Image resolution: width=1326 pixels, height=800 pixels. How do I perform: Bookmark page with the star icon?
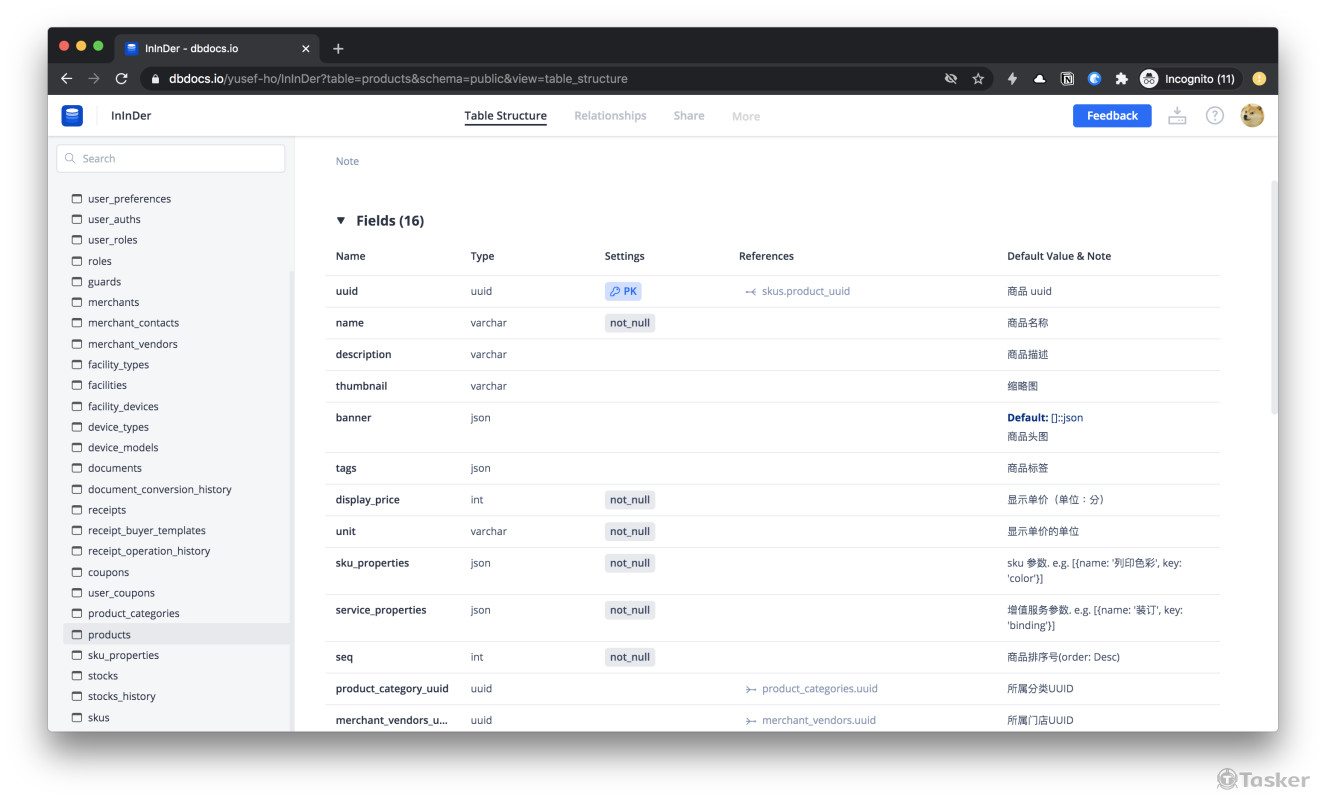pos(978,79)
